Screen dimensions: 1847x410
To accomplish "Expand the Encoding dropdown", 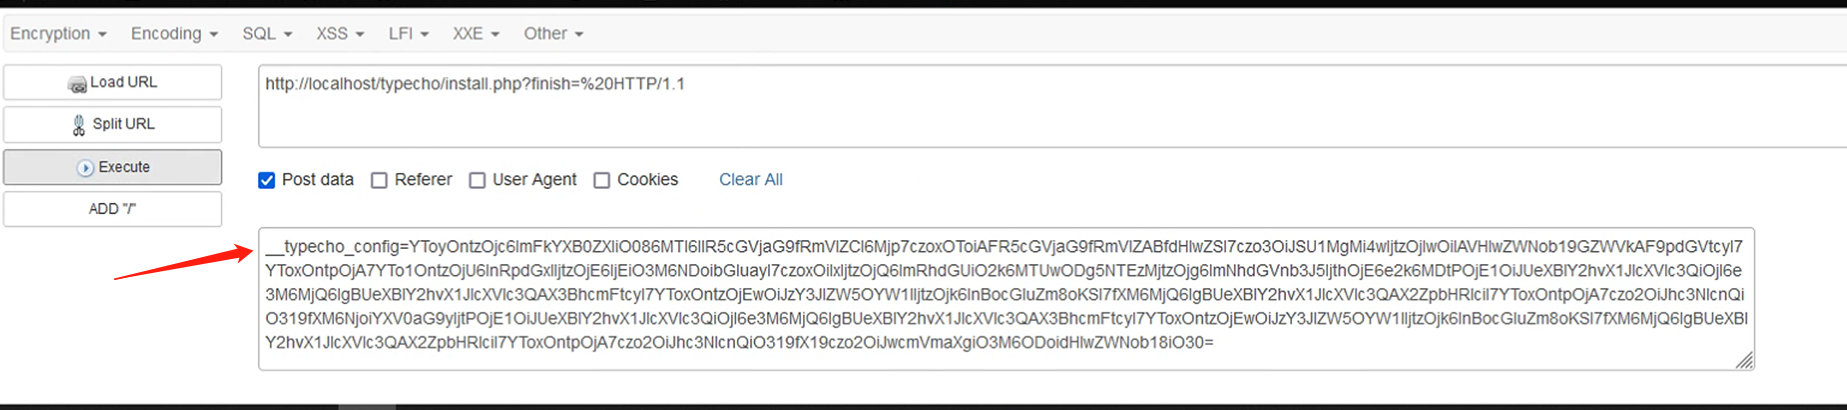I will coord(174,33).
